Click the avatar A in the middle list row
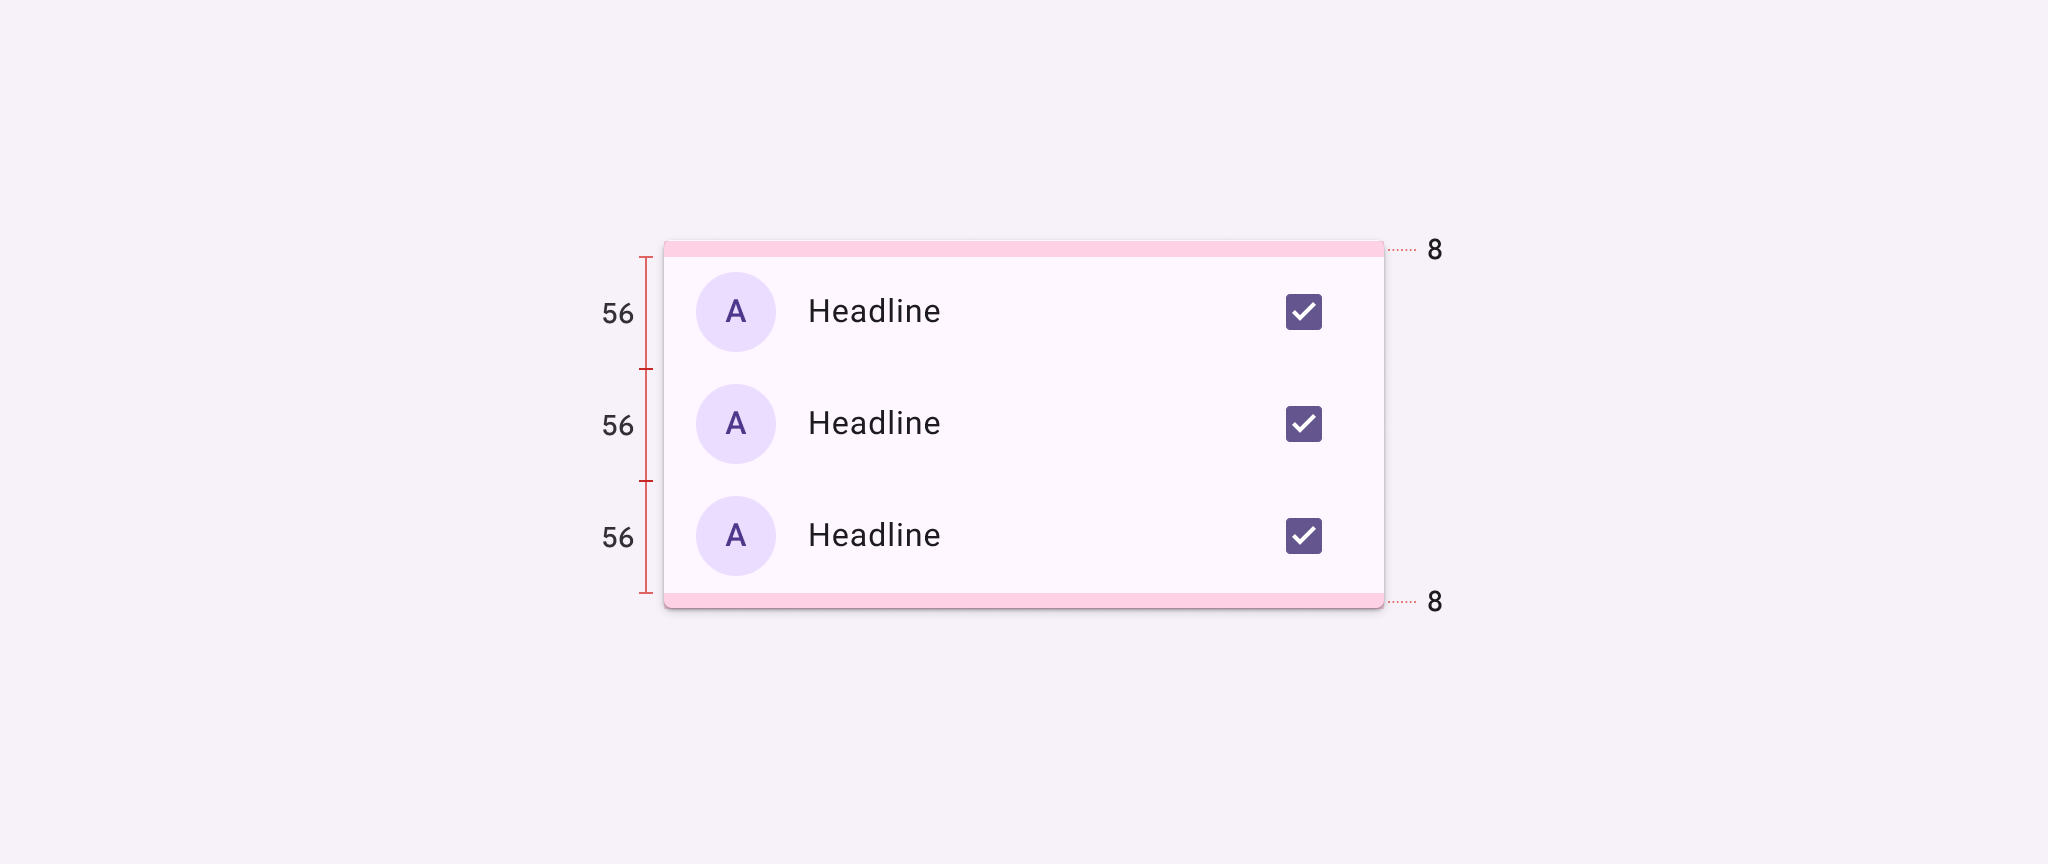This screenshot has height=864, width=2048. (736, 424)
